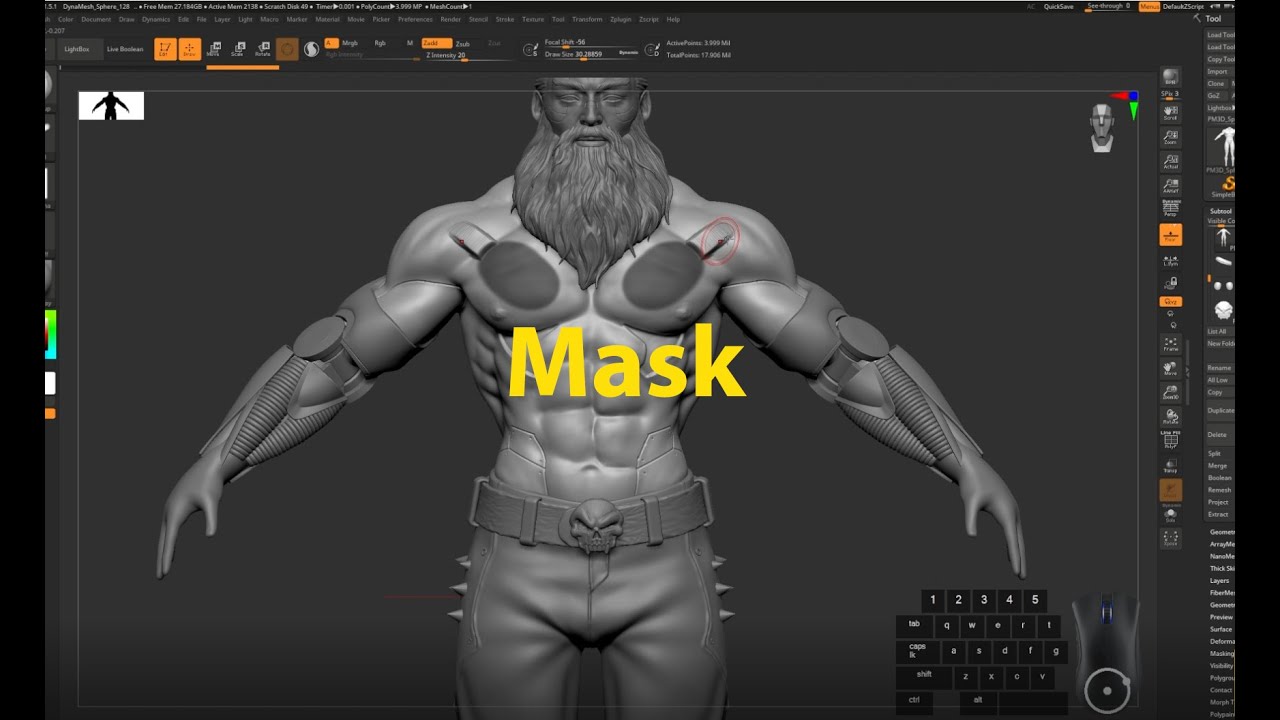The width and height of the screenshot is (1280, 720).
Task: Select the Scale transform icon
Action: [237, 49]
